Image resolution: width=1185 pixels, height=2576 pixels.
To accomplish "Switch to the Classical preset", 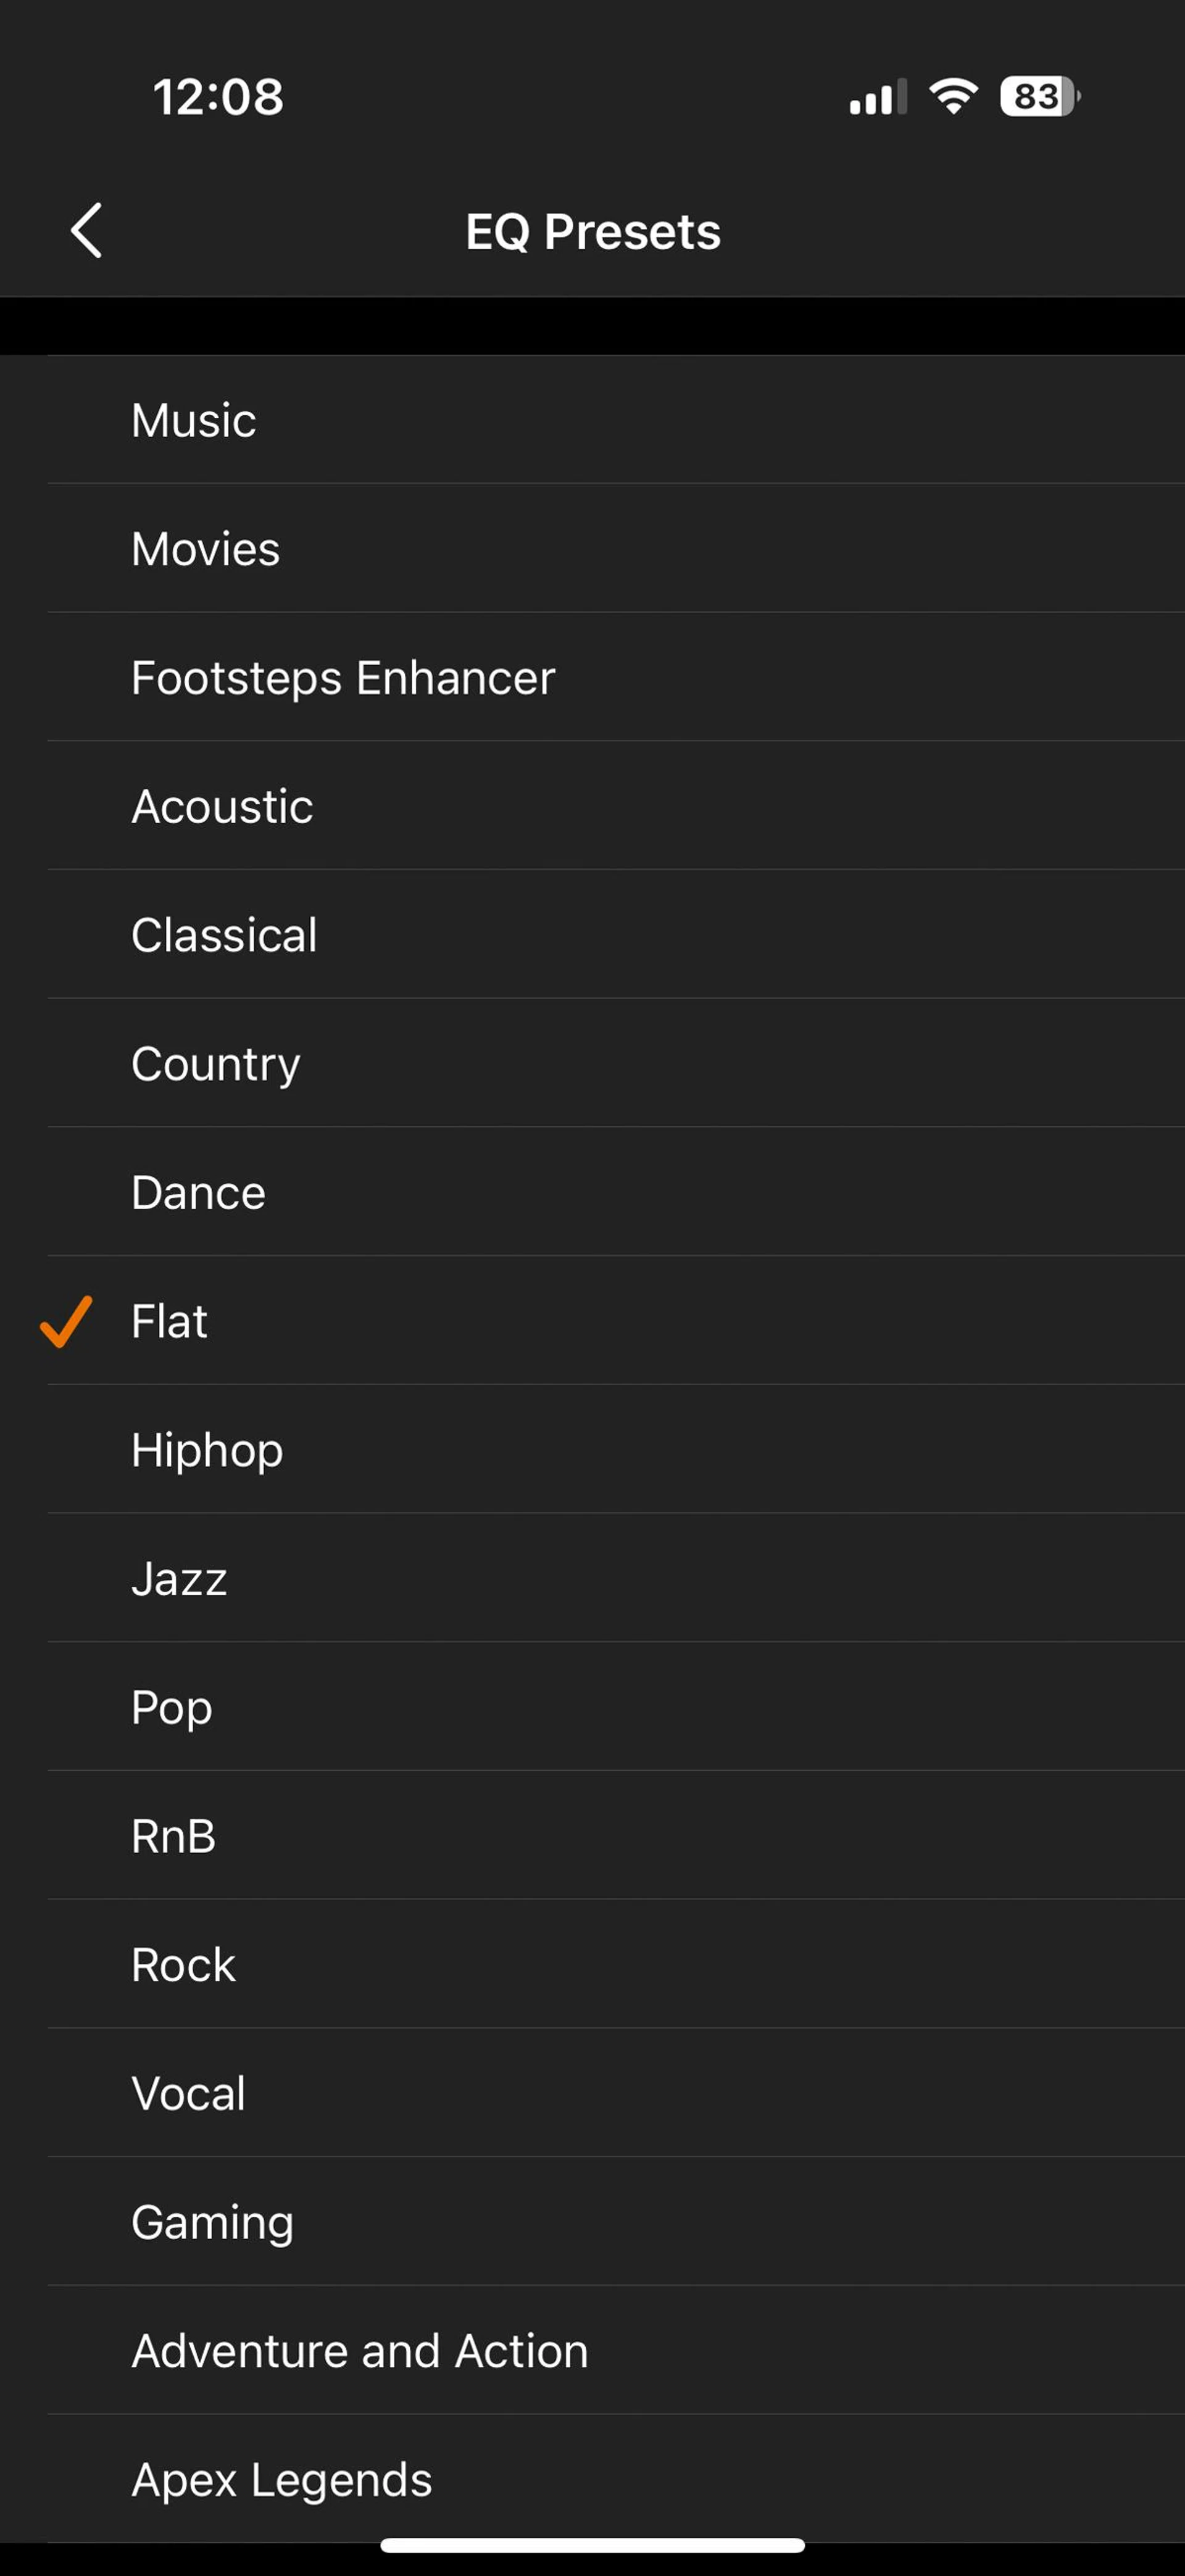I will point(224,936).
